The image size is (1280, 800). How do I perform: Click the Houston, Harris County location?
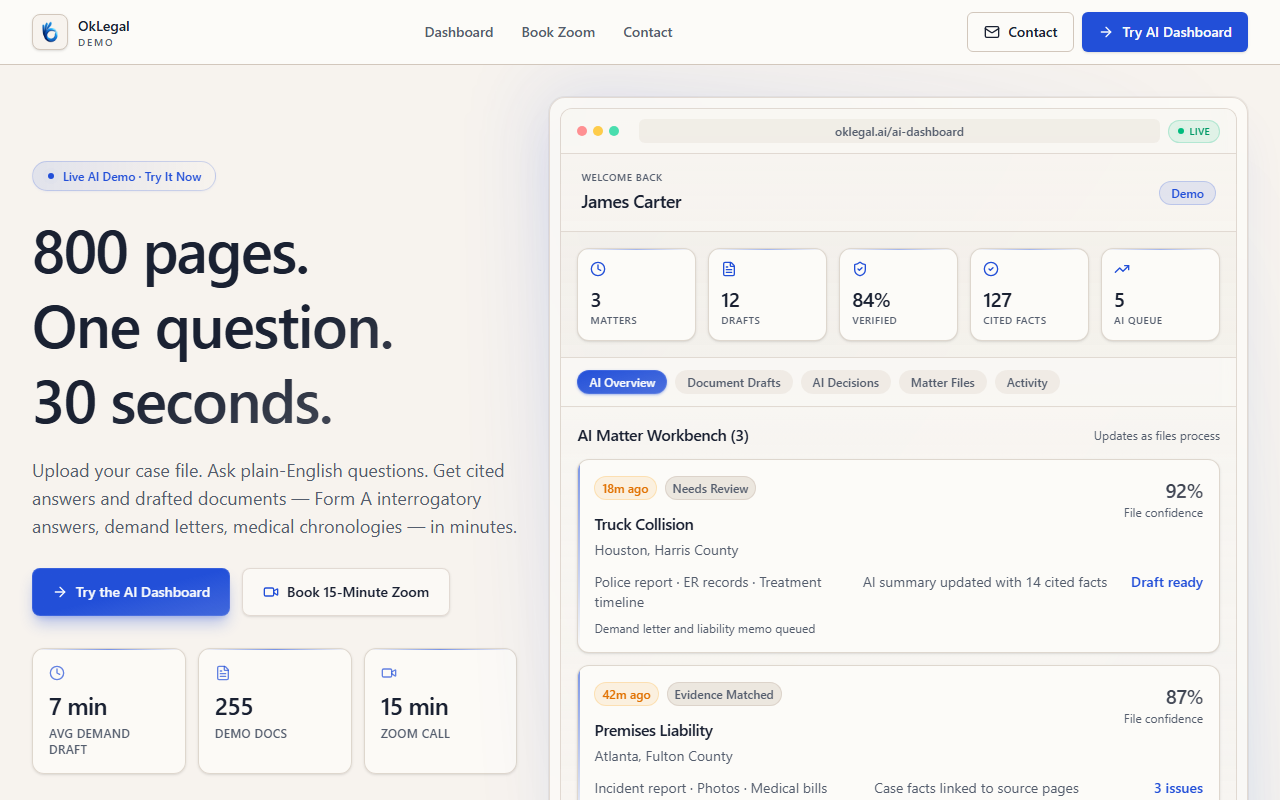[666, 550]
